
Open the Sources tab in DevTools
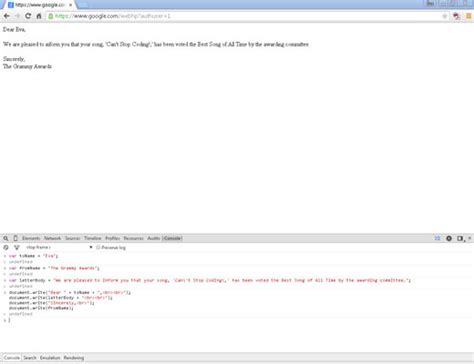pos(72,238)
